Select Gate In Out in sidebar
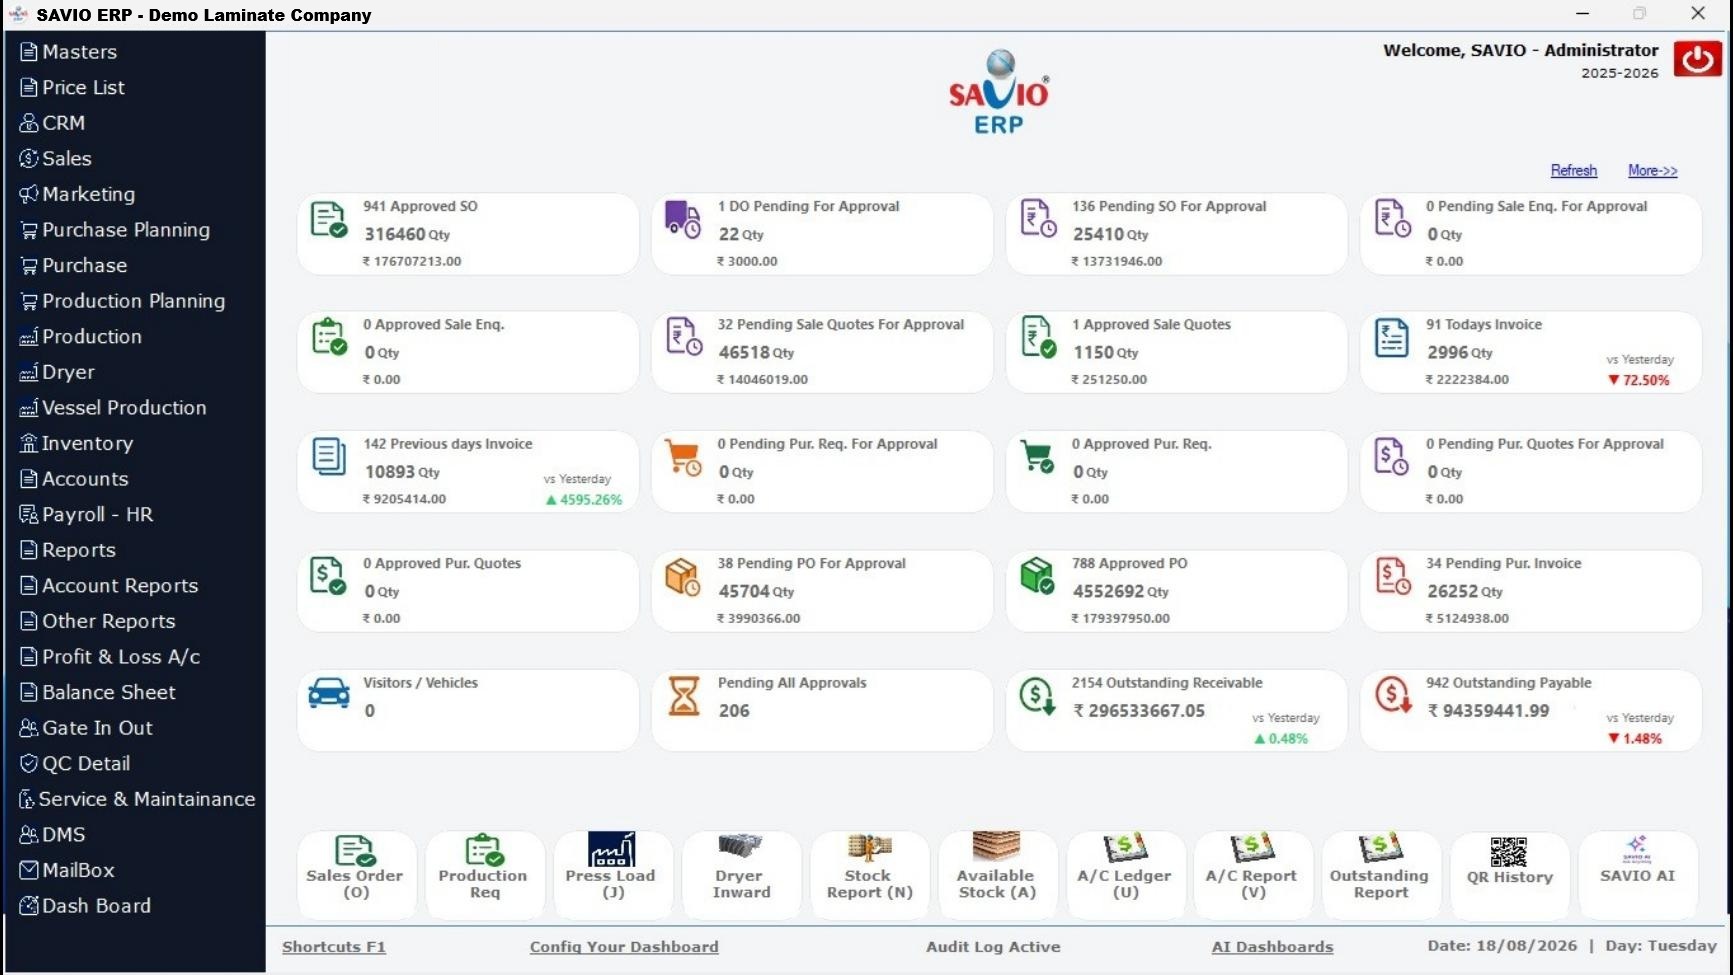The width and height of the screenshot is (1734, 975). (86, 728)
